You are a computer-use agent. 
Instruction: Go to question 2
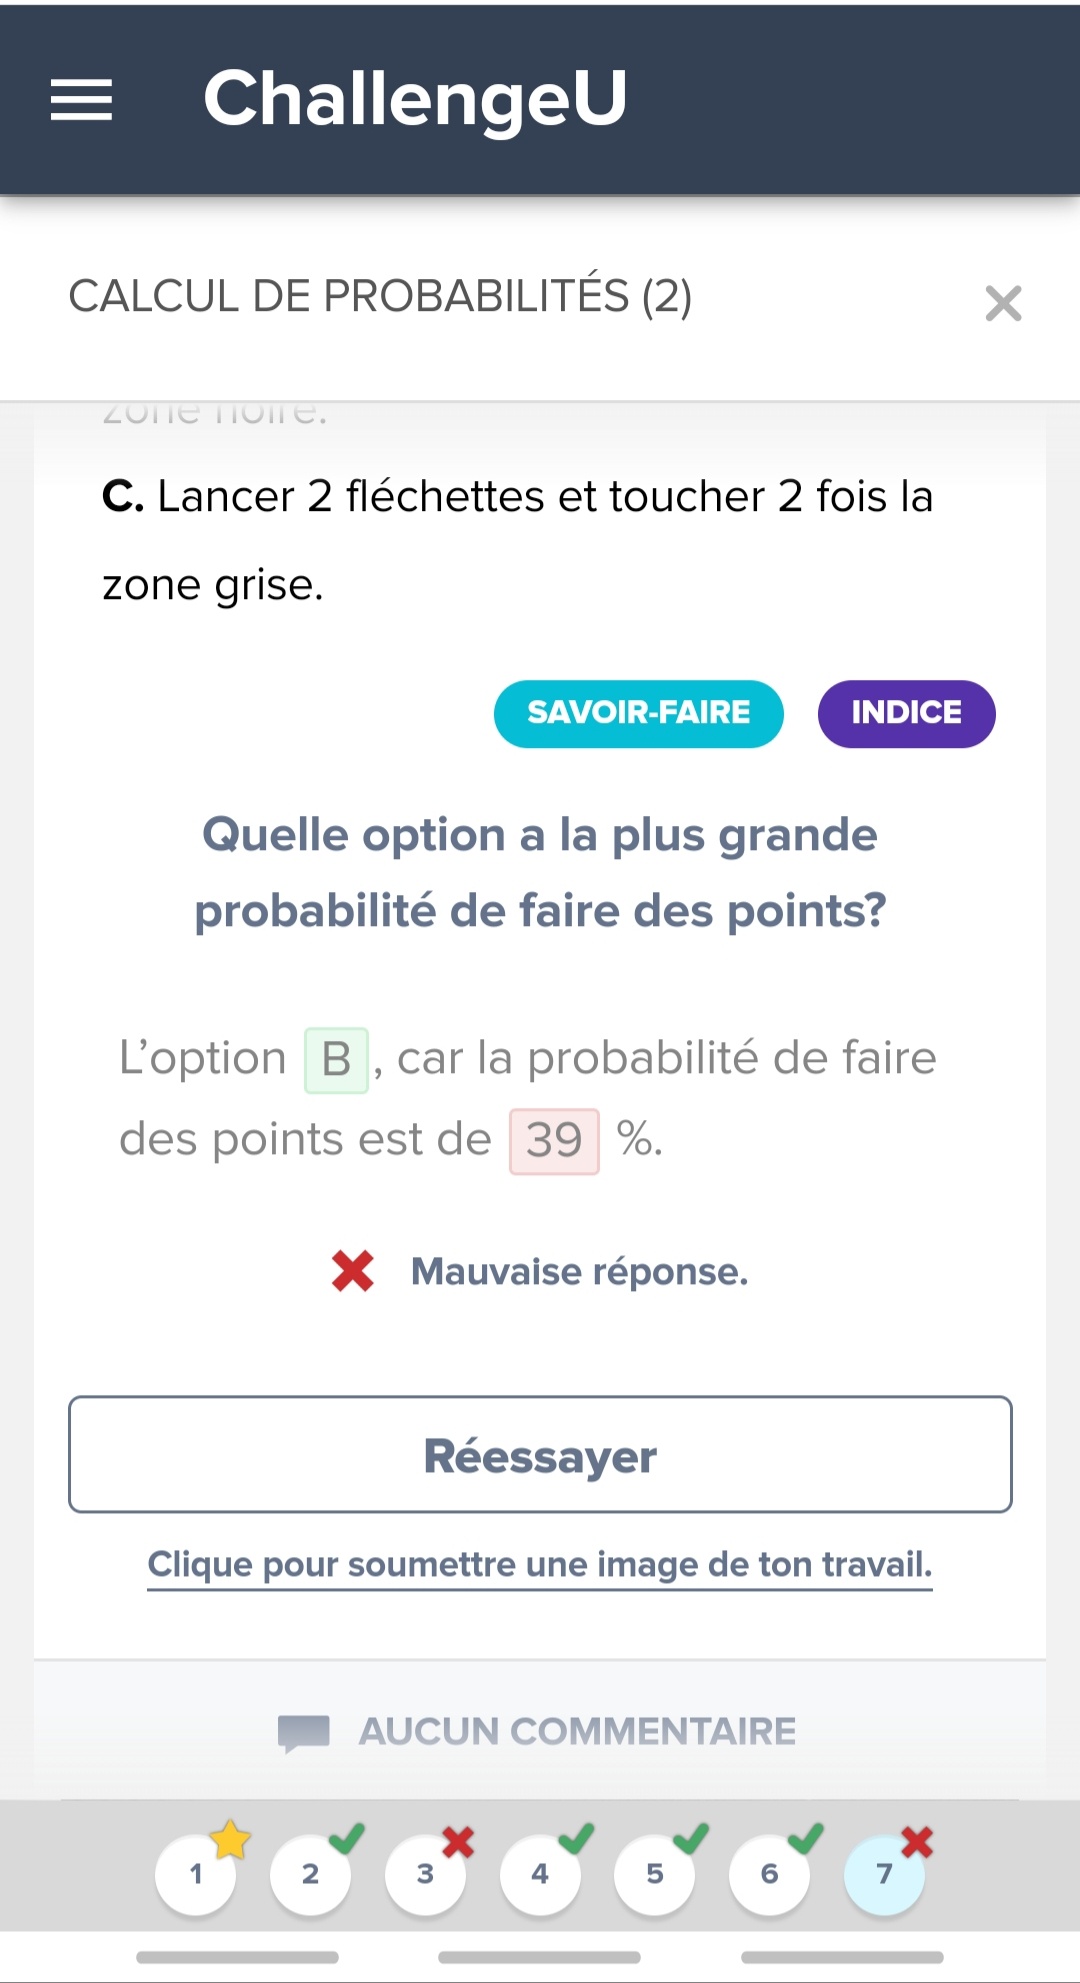click(x=310, y=1874)
